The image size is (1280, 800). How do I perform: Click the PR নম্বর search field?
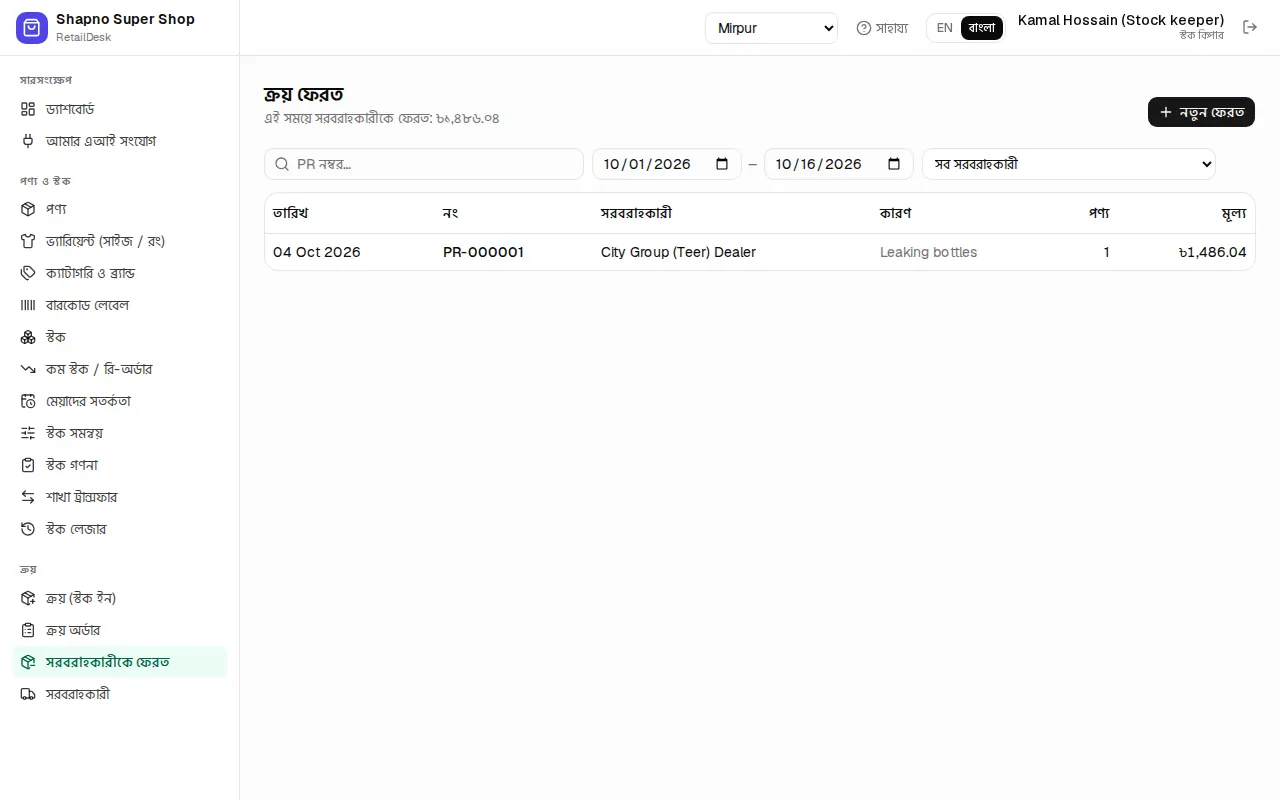pyautogui.click(x=424, y=164)
